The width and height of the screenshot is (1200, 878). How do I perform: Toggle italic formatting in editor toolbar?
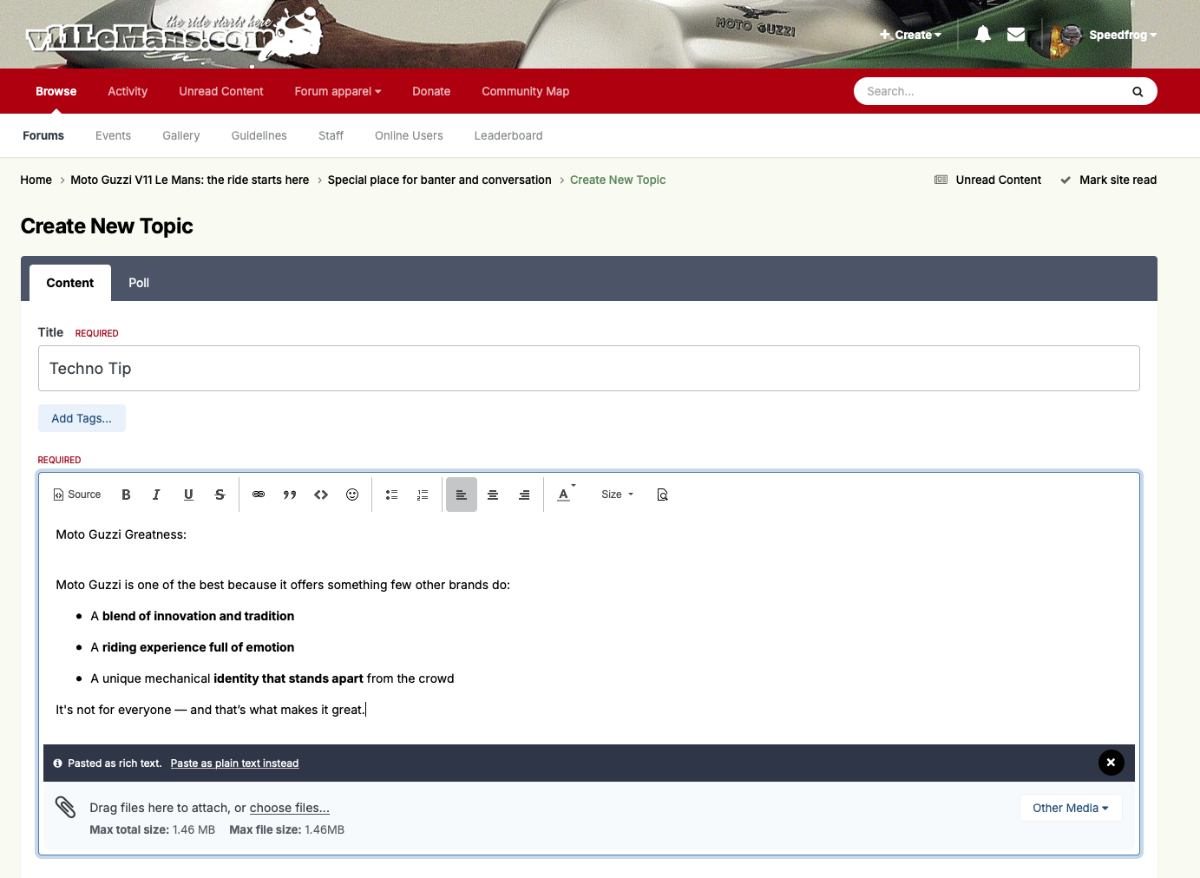click(157, 495)
